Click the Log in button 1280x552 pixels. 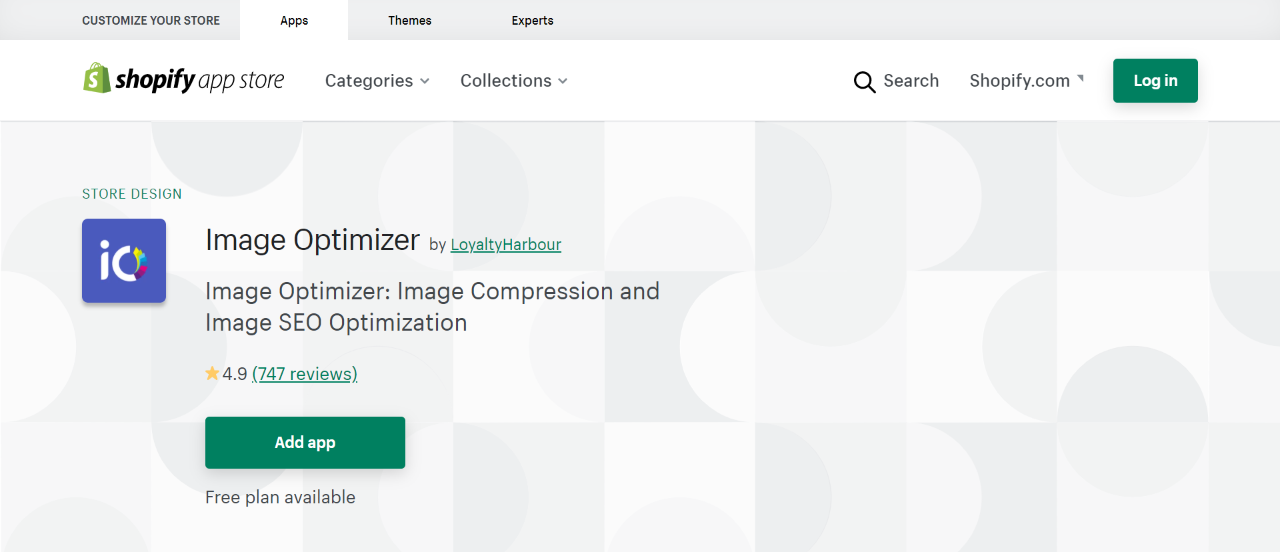1155,81
